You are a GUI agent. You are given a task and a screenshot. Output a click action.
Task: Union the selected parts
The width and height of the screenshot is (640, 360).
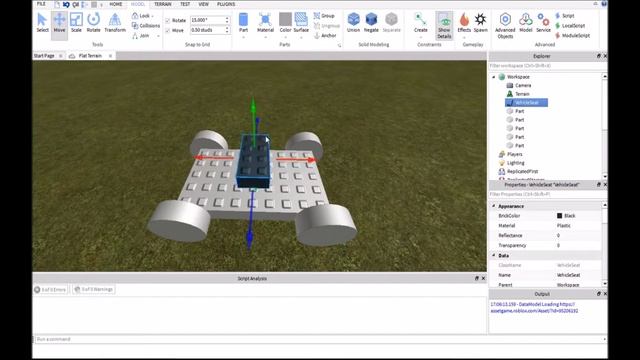coord(353,22)
